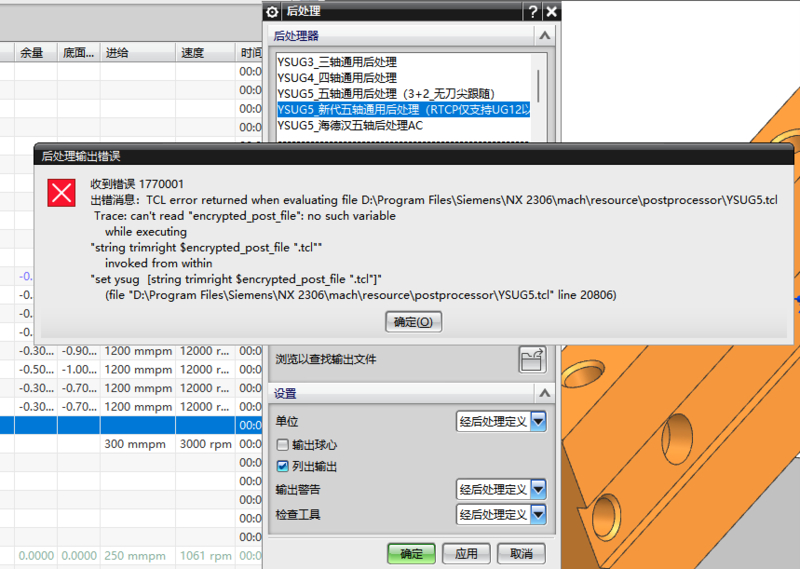
Task: Click the 1061 rpm speed cell
Action: [x=206, y=556]
